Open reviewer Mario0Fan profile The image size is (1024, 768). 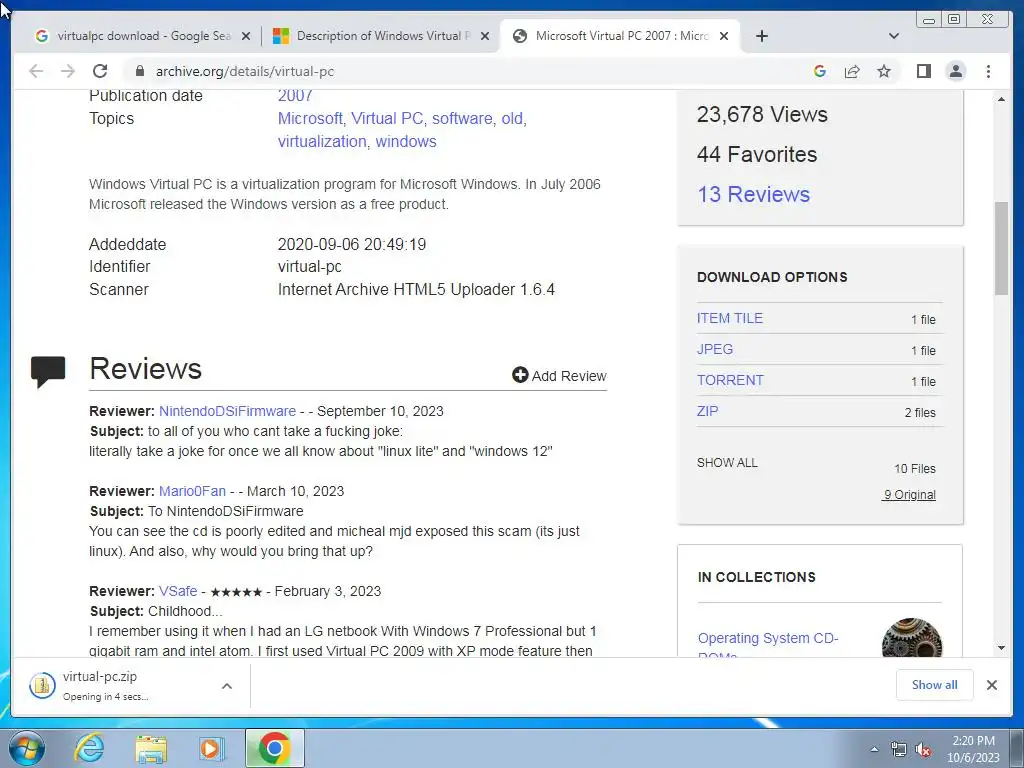pyautogui.click(x=192, y=491)
